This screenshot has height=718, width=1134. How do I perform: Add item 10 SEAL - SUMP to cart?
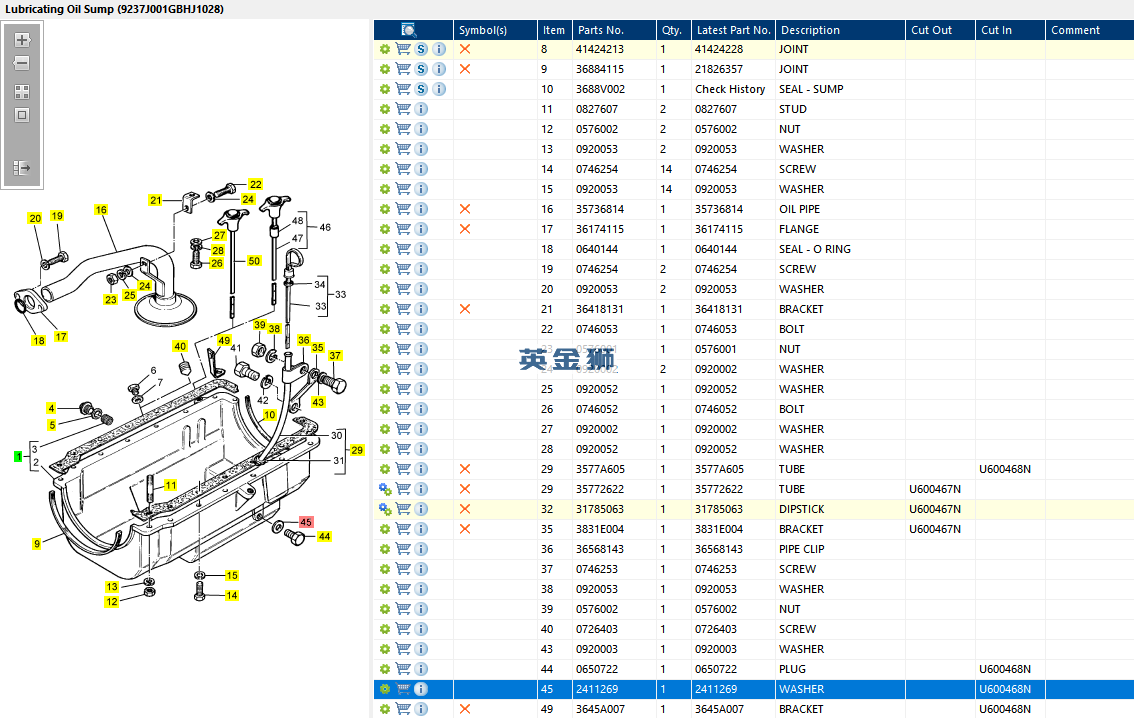click(403, 89)
